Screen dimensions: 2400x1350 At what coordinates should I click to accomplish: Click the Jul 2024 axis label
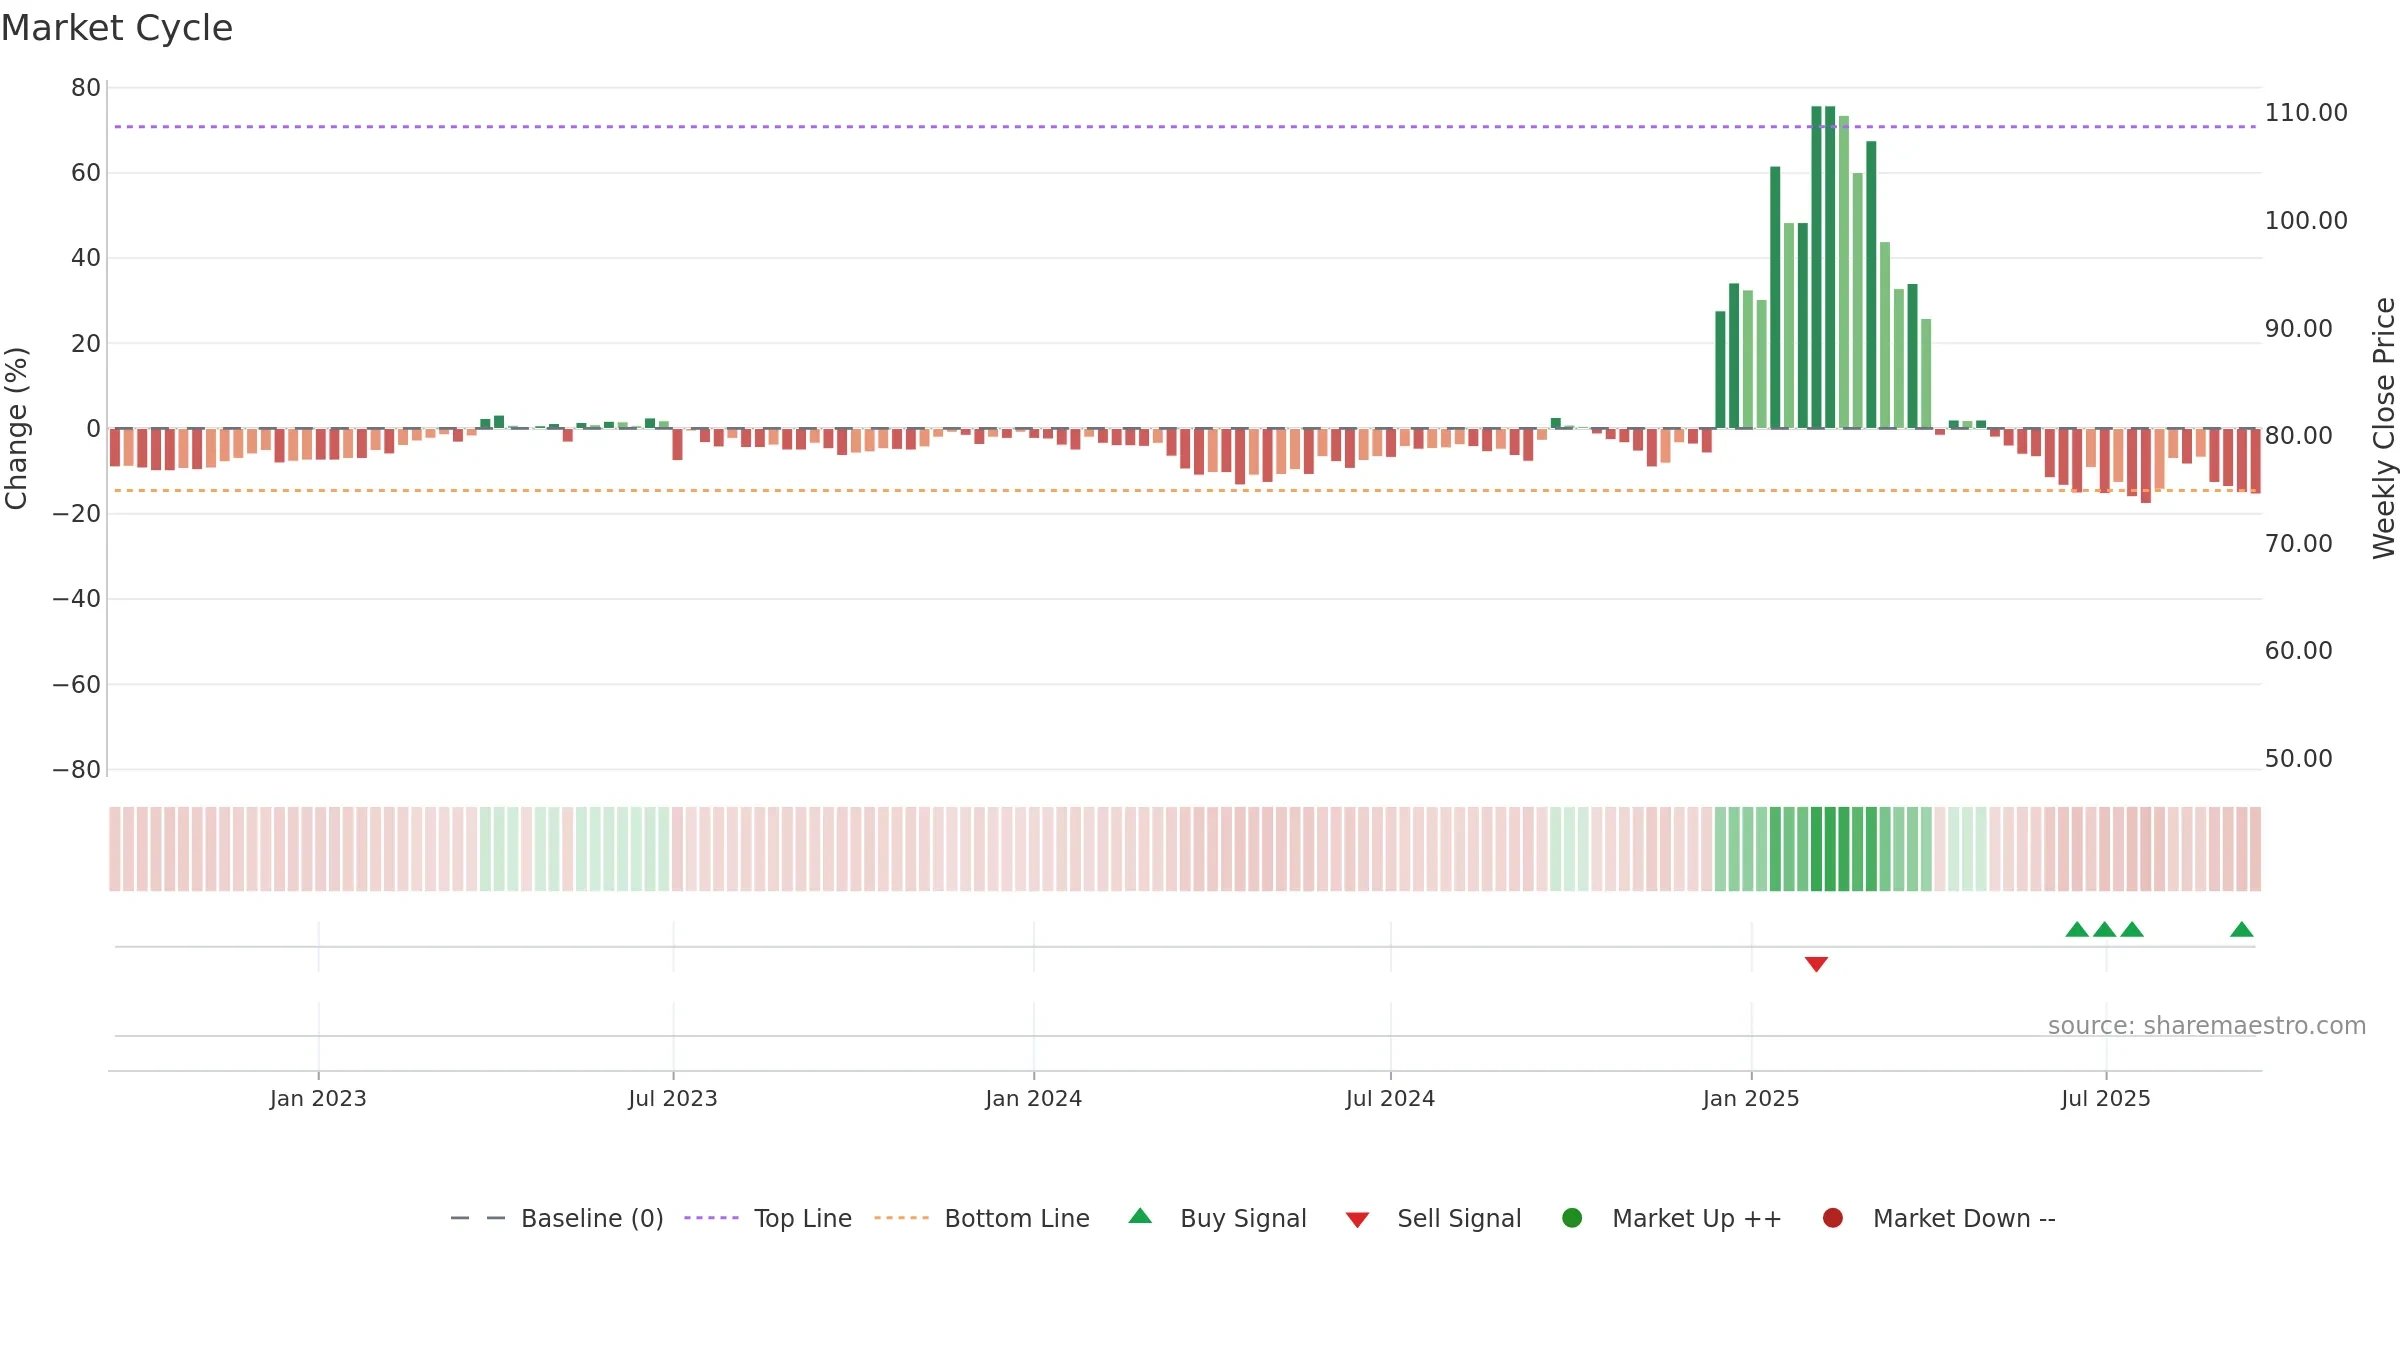[1390, 1098]
